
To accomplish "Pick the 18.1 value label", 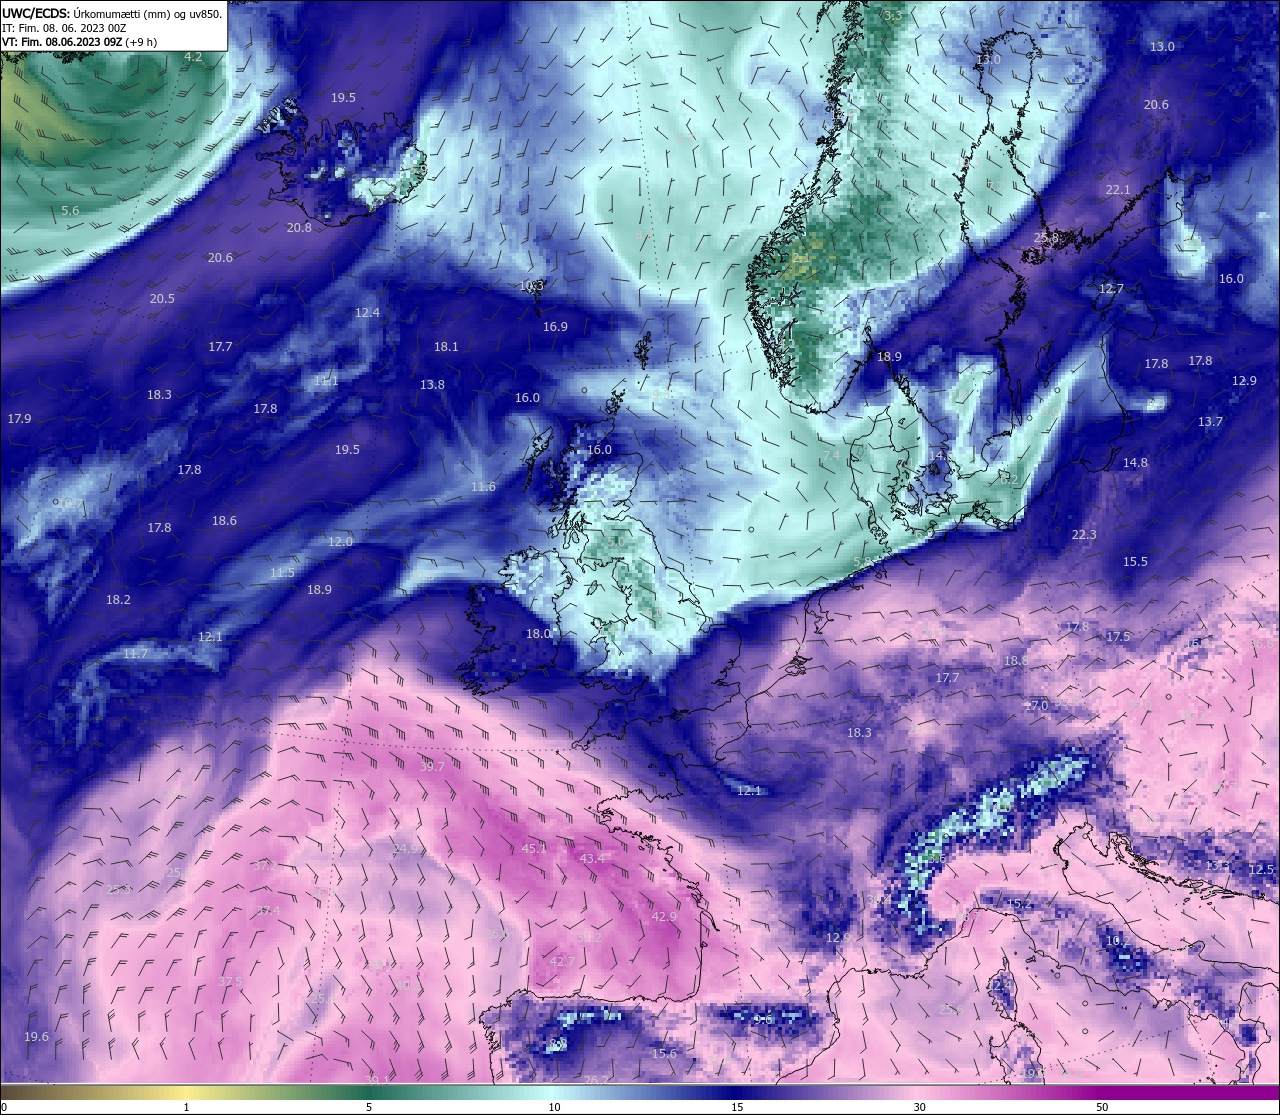I will pos(446,346).
